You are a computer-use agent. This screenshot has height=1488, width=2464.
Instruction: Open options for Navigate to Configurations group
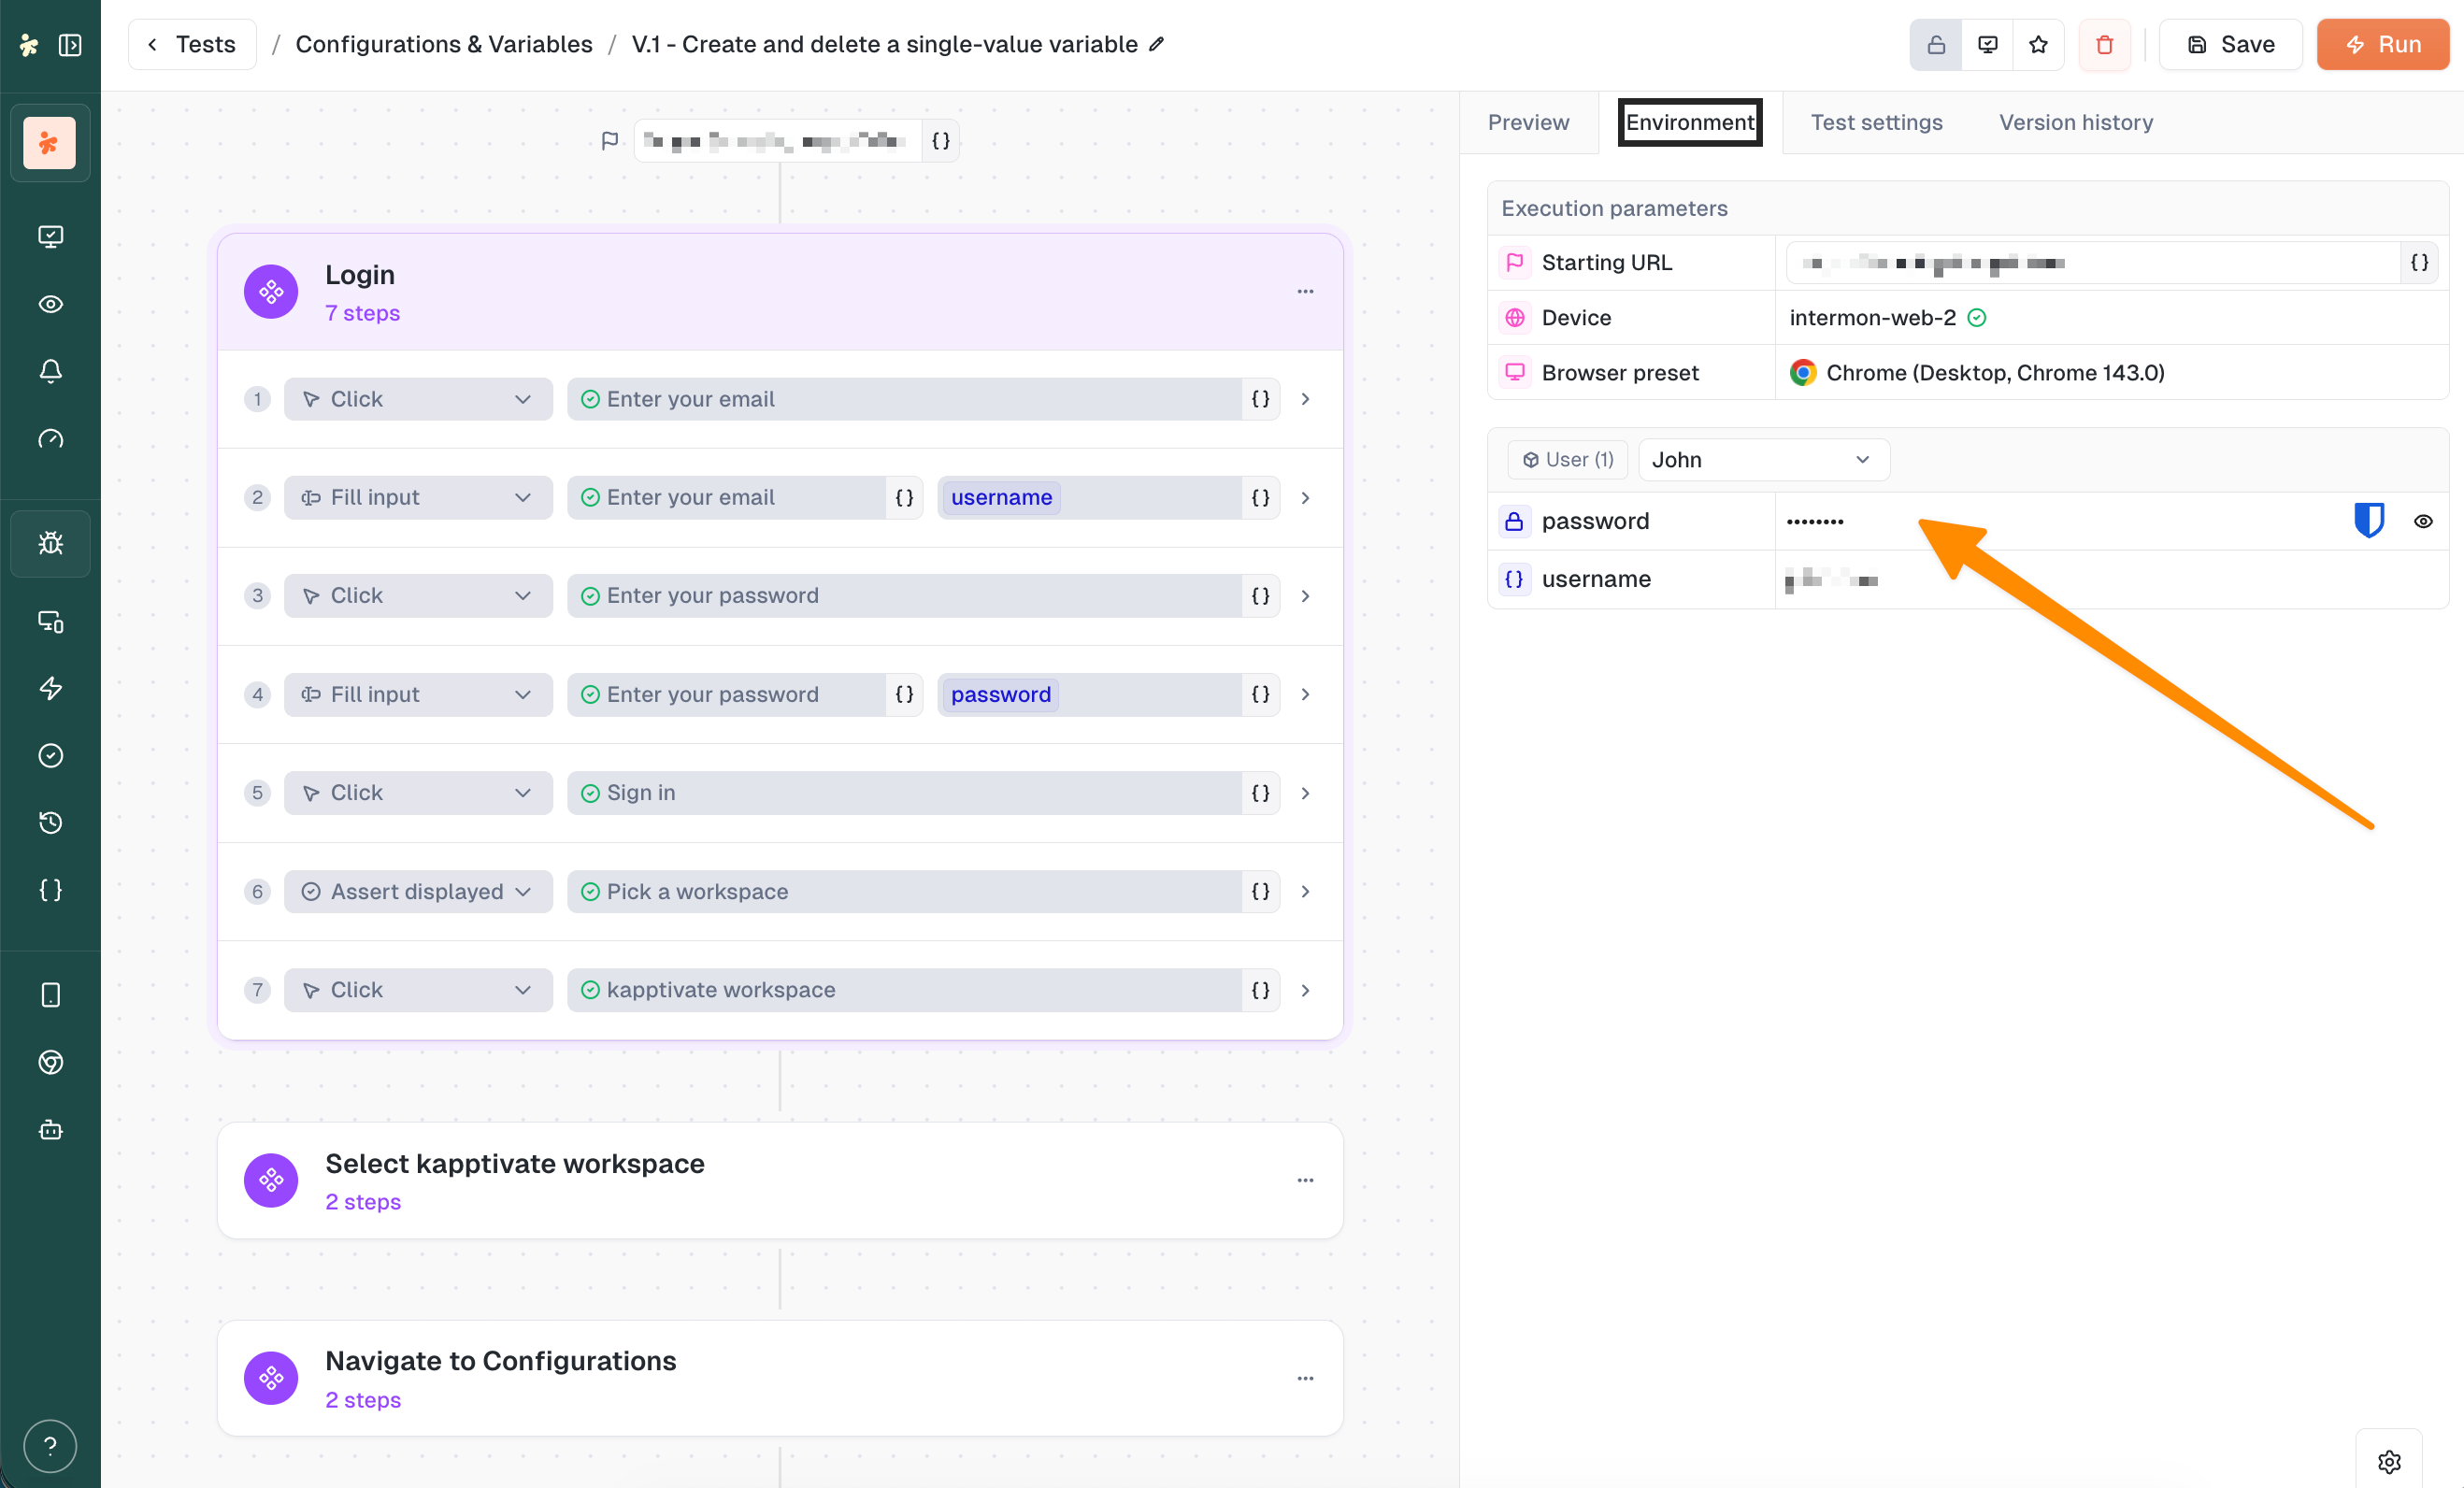point(1305,1378)
